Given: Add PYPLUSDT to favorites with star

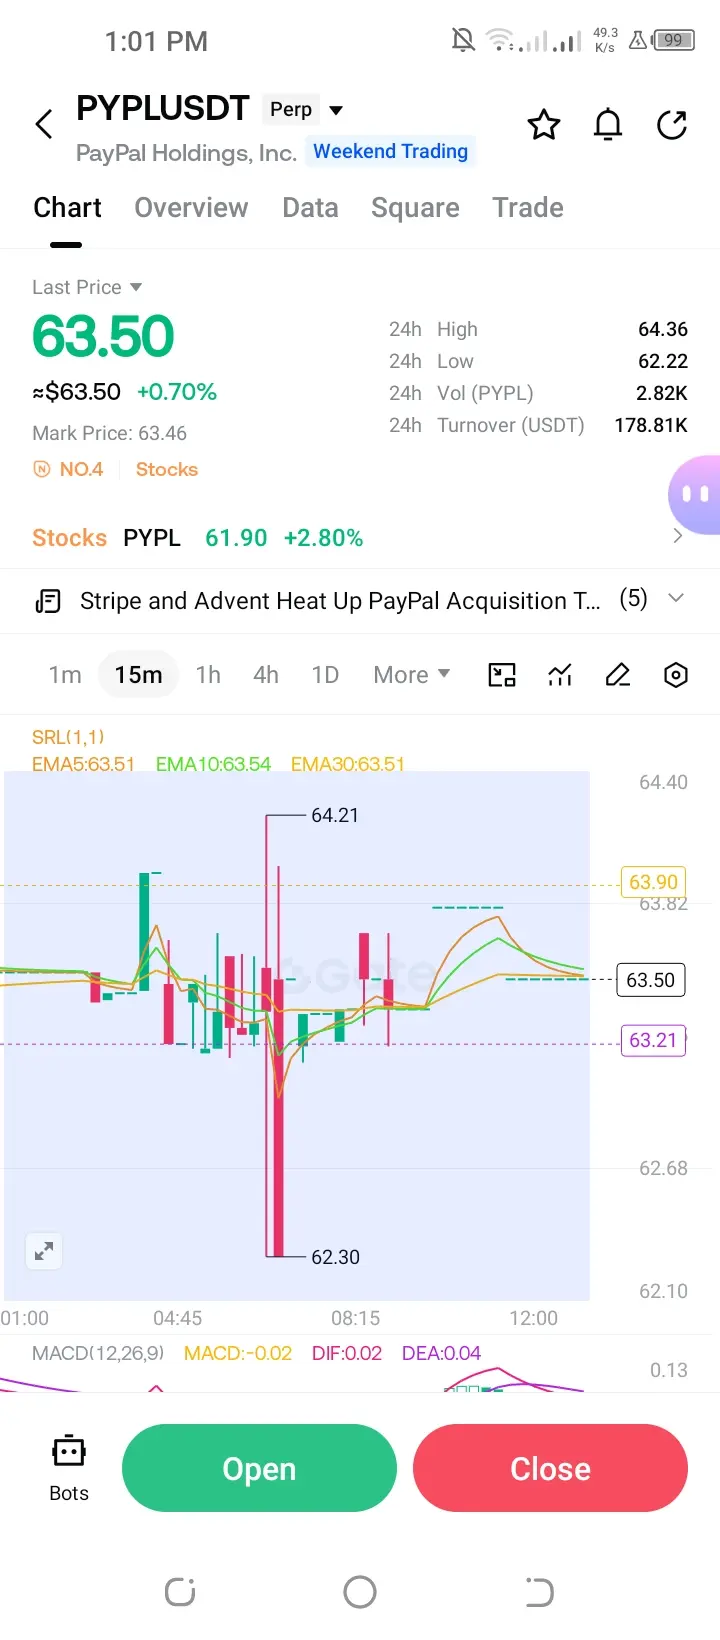Looking at the screenshot, I should pyautogui.click(x=544, y=125).
